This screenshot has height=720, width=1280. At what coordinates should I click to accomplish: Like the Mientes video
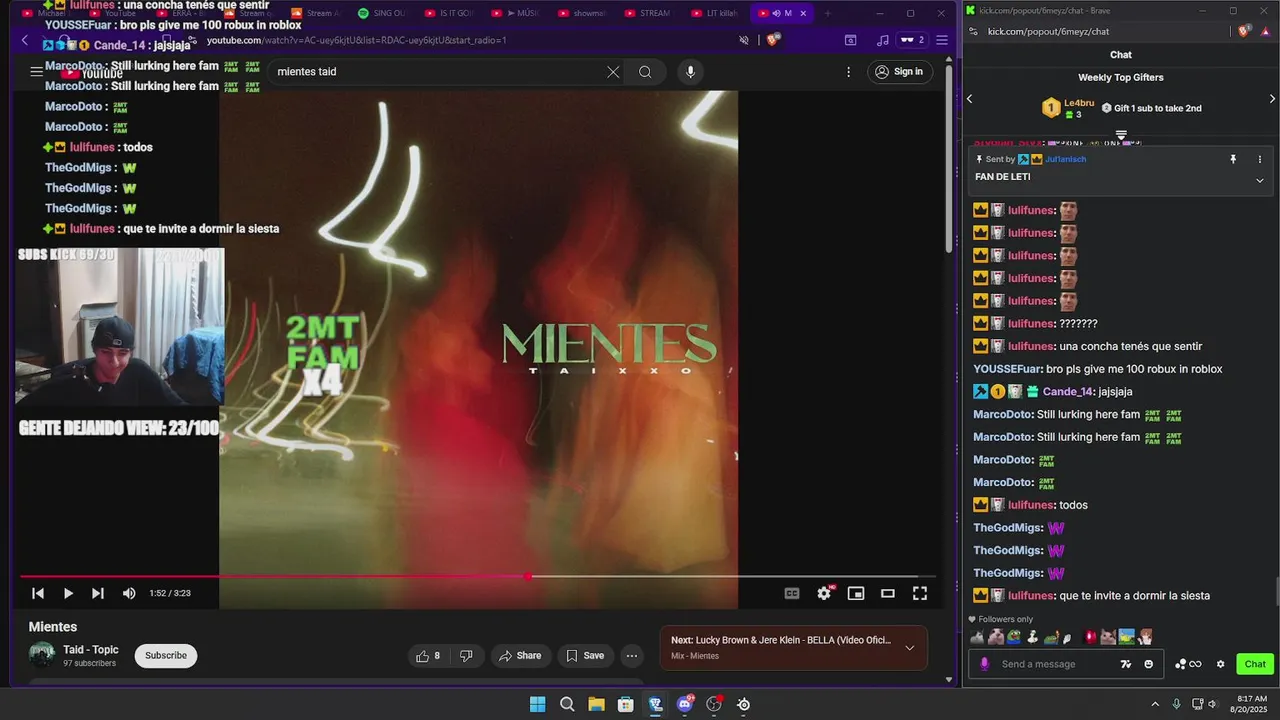(x=428, y=656)
